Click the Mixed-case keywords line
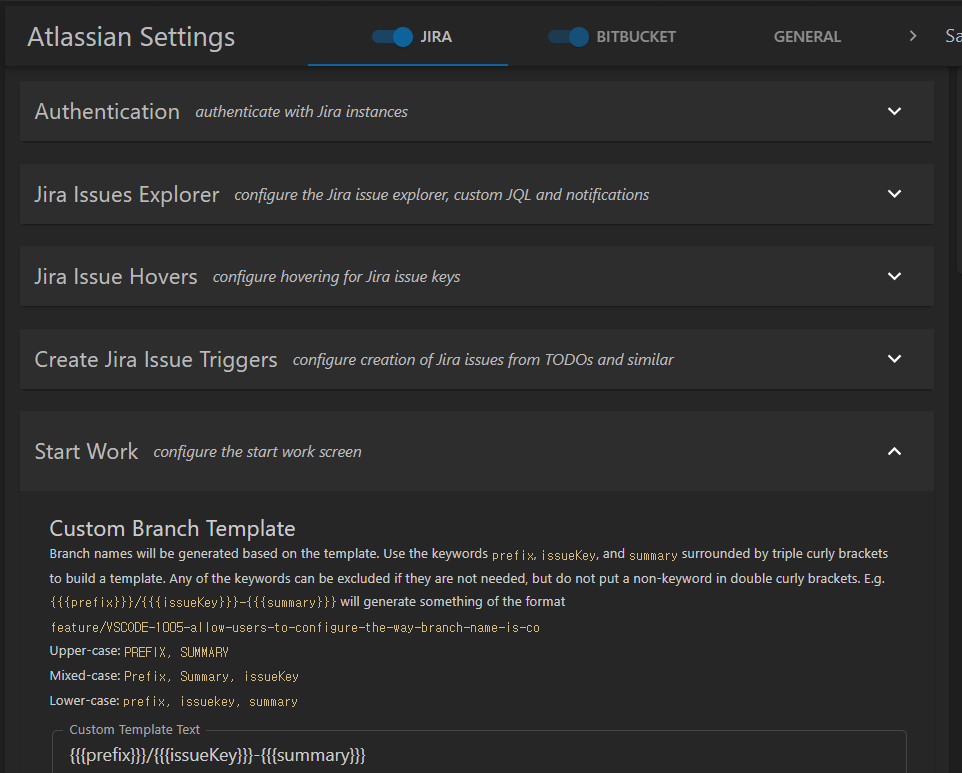 [174, 676]
